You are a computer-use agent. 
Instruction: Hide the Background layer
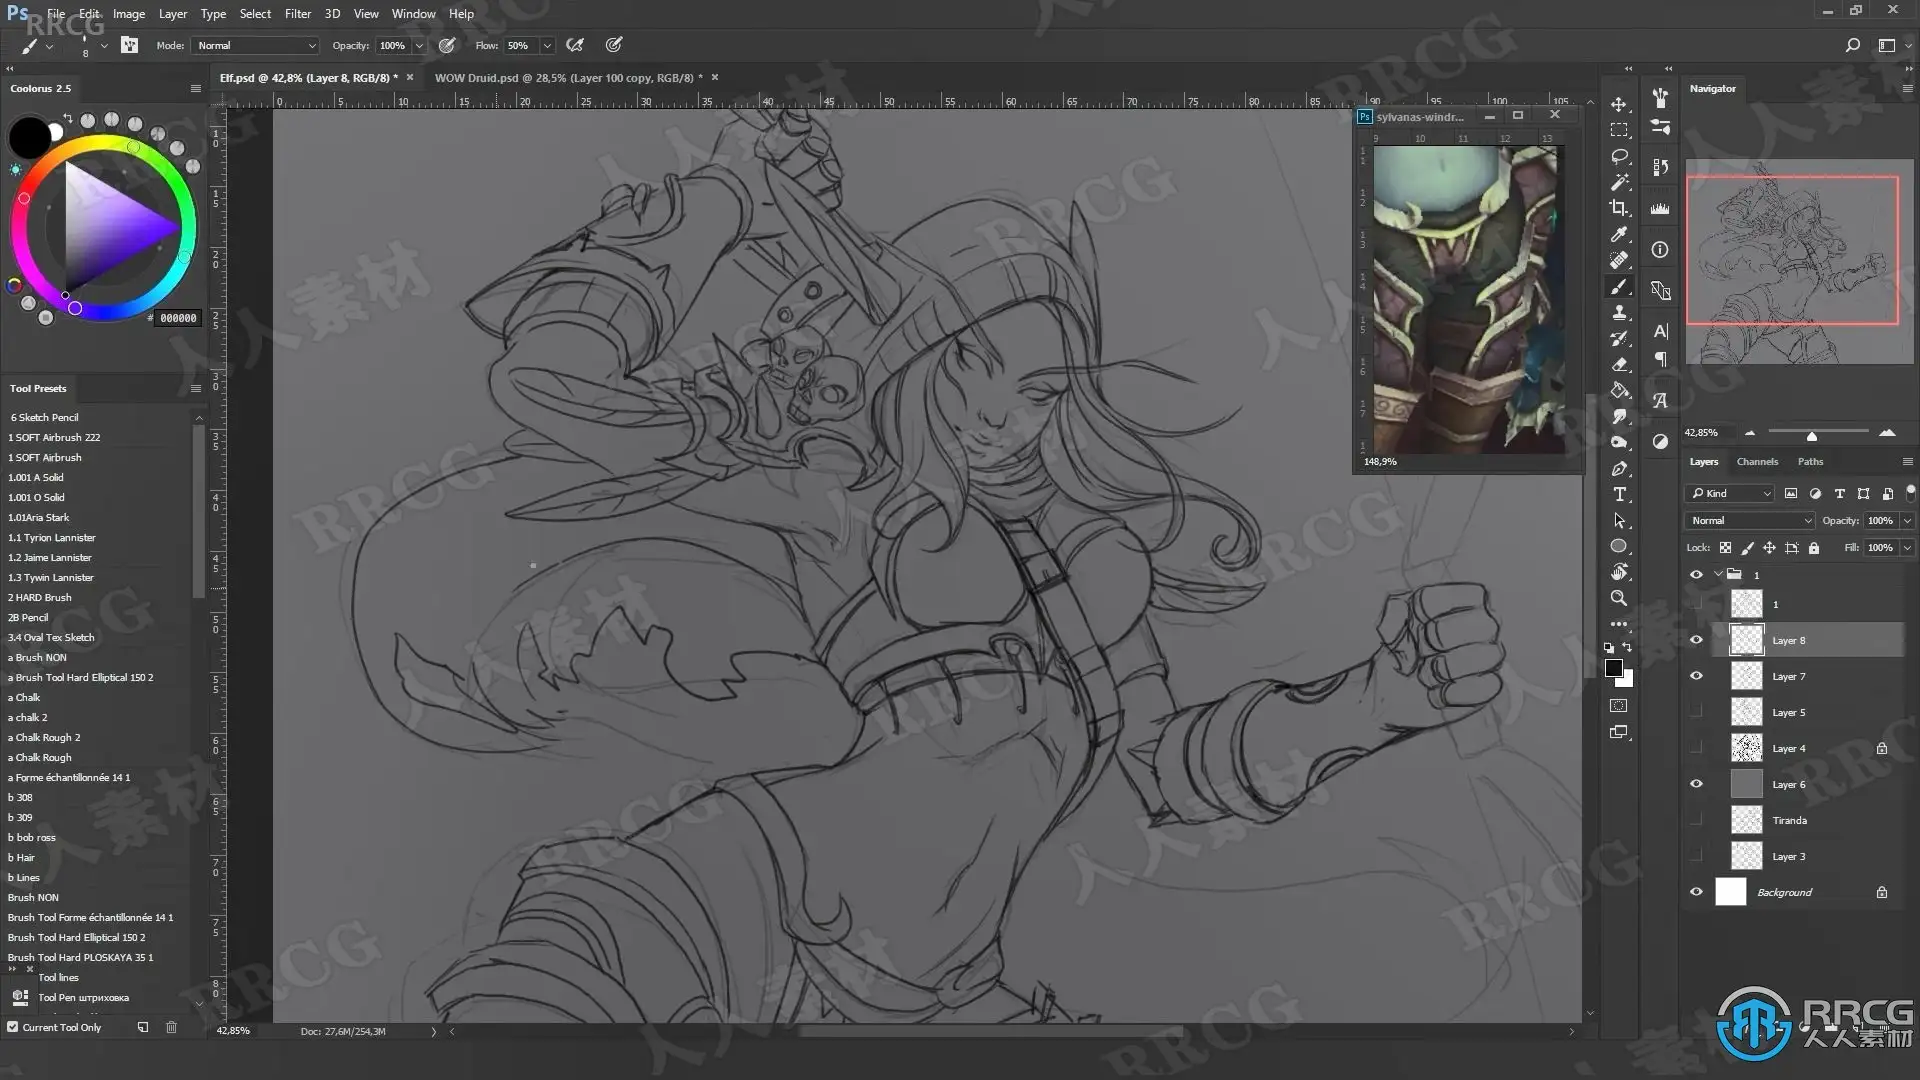tap(1696, 892)
